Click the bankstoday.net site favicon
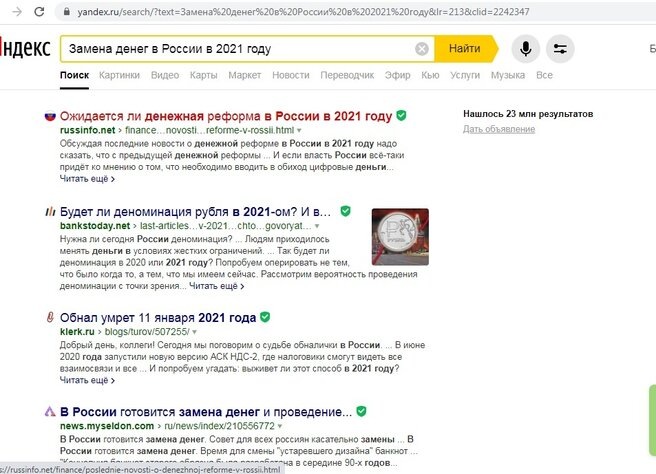Screen dimensions: 656x474 [50, 212]
